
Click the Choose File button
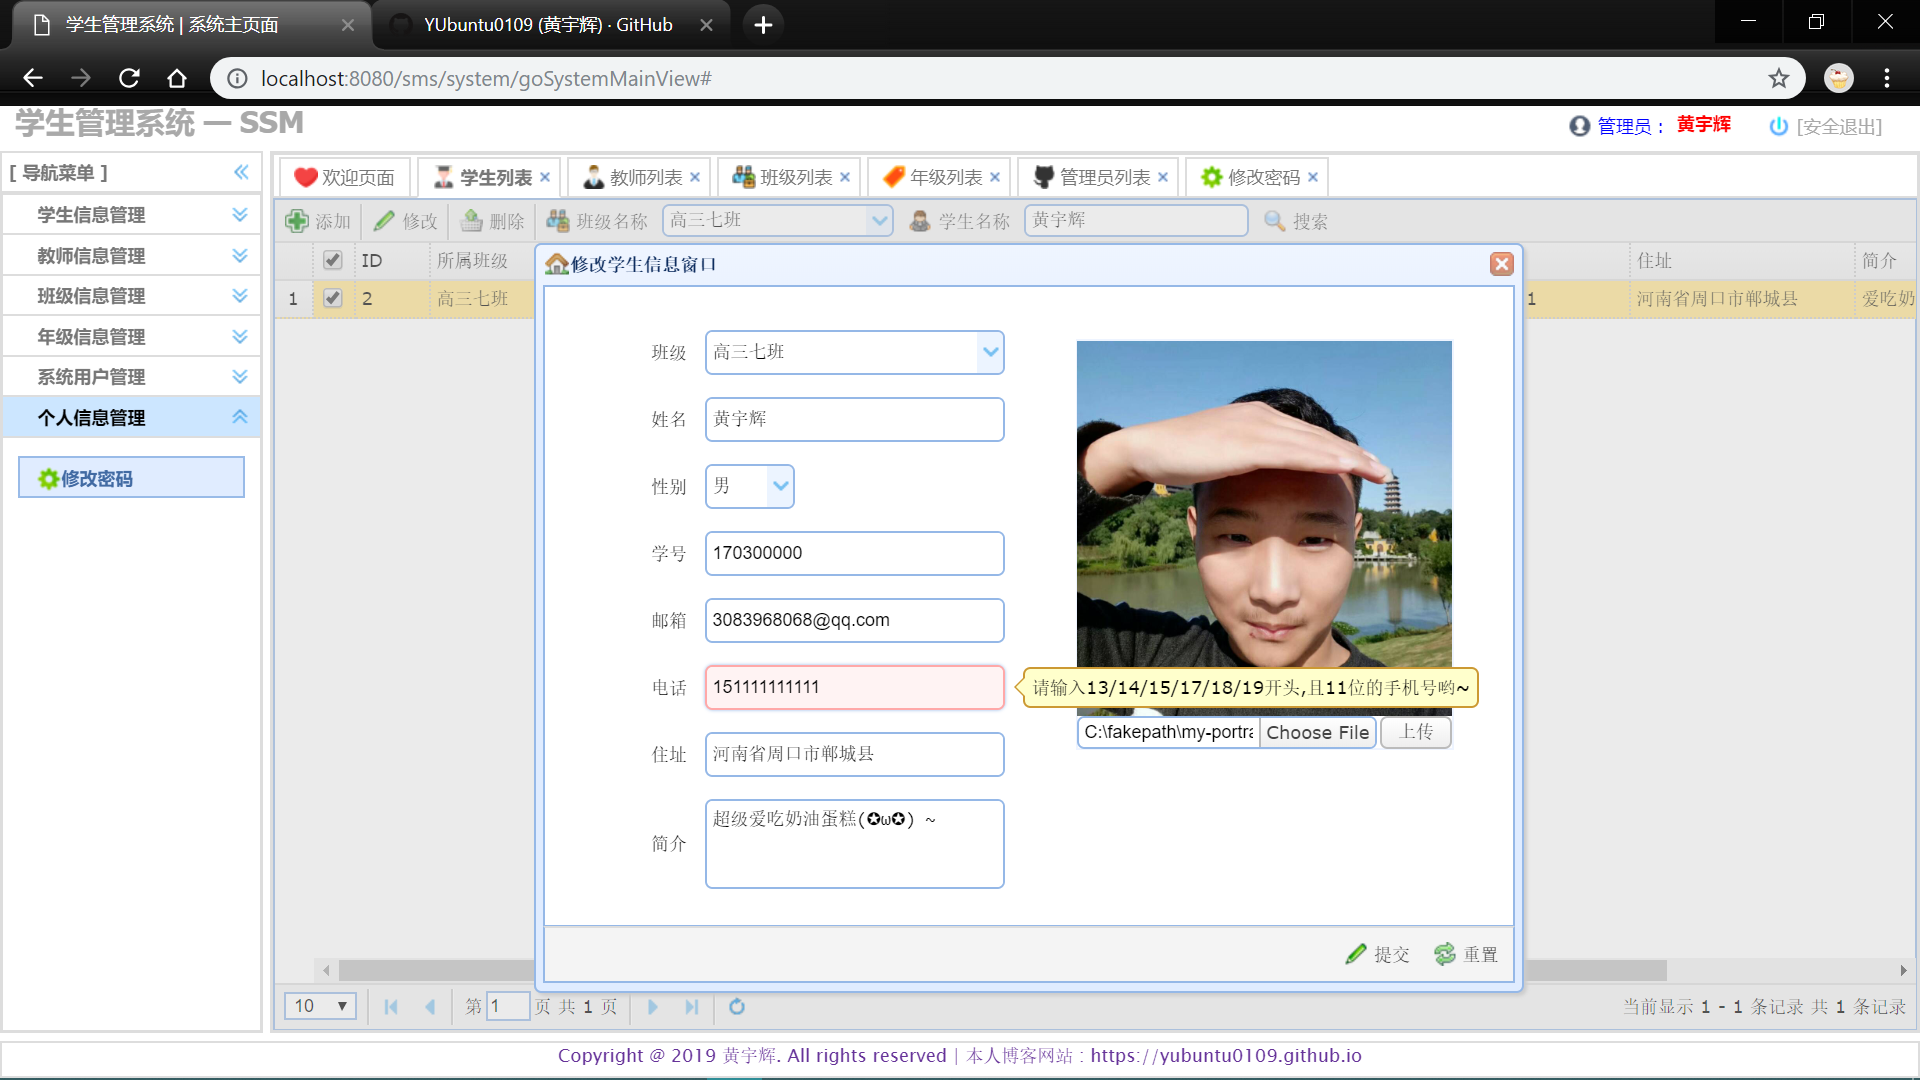point(1317,732)
